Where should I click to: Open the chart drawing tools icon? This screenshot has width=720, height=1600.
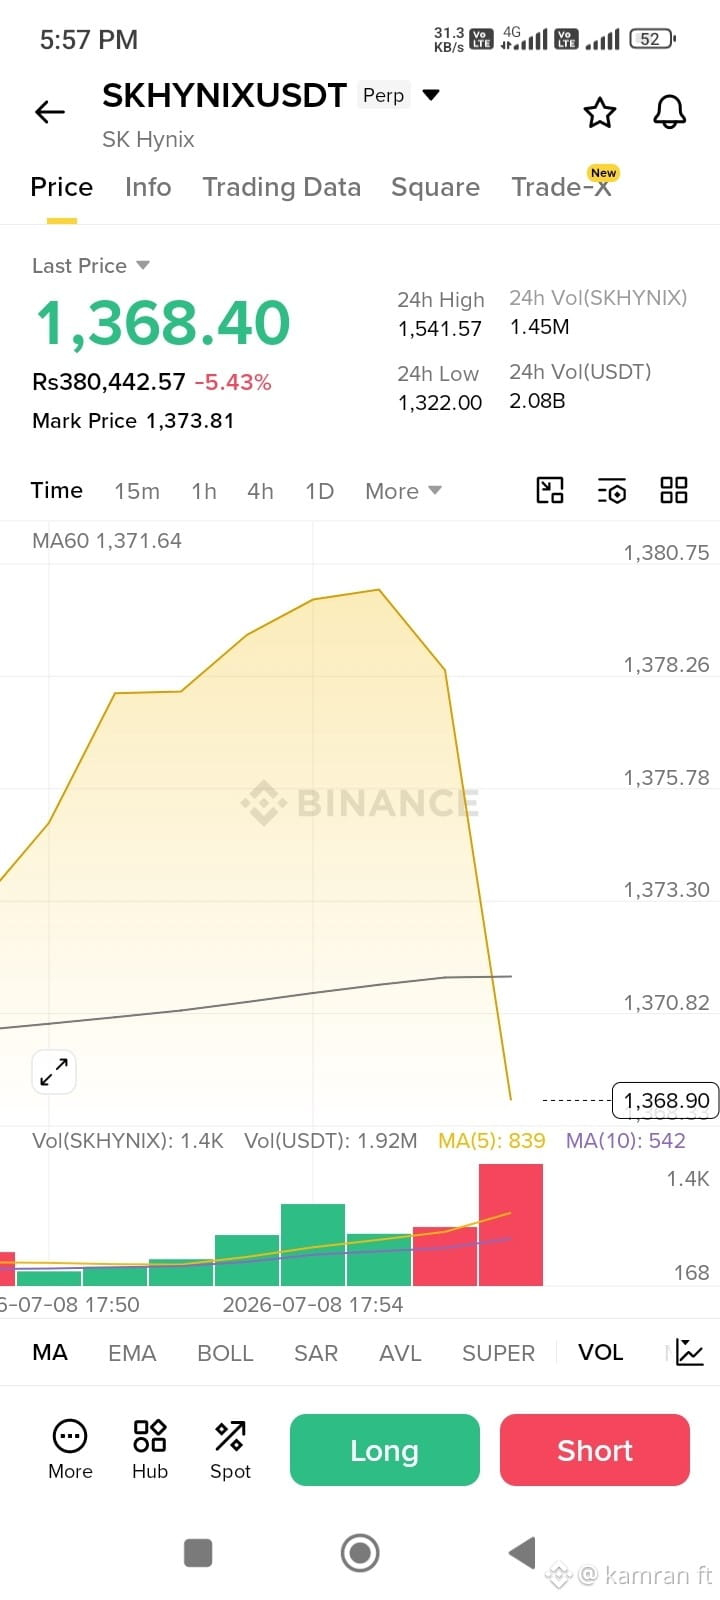pyautogui.click(x=550, y=490)
